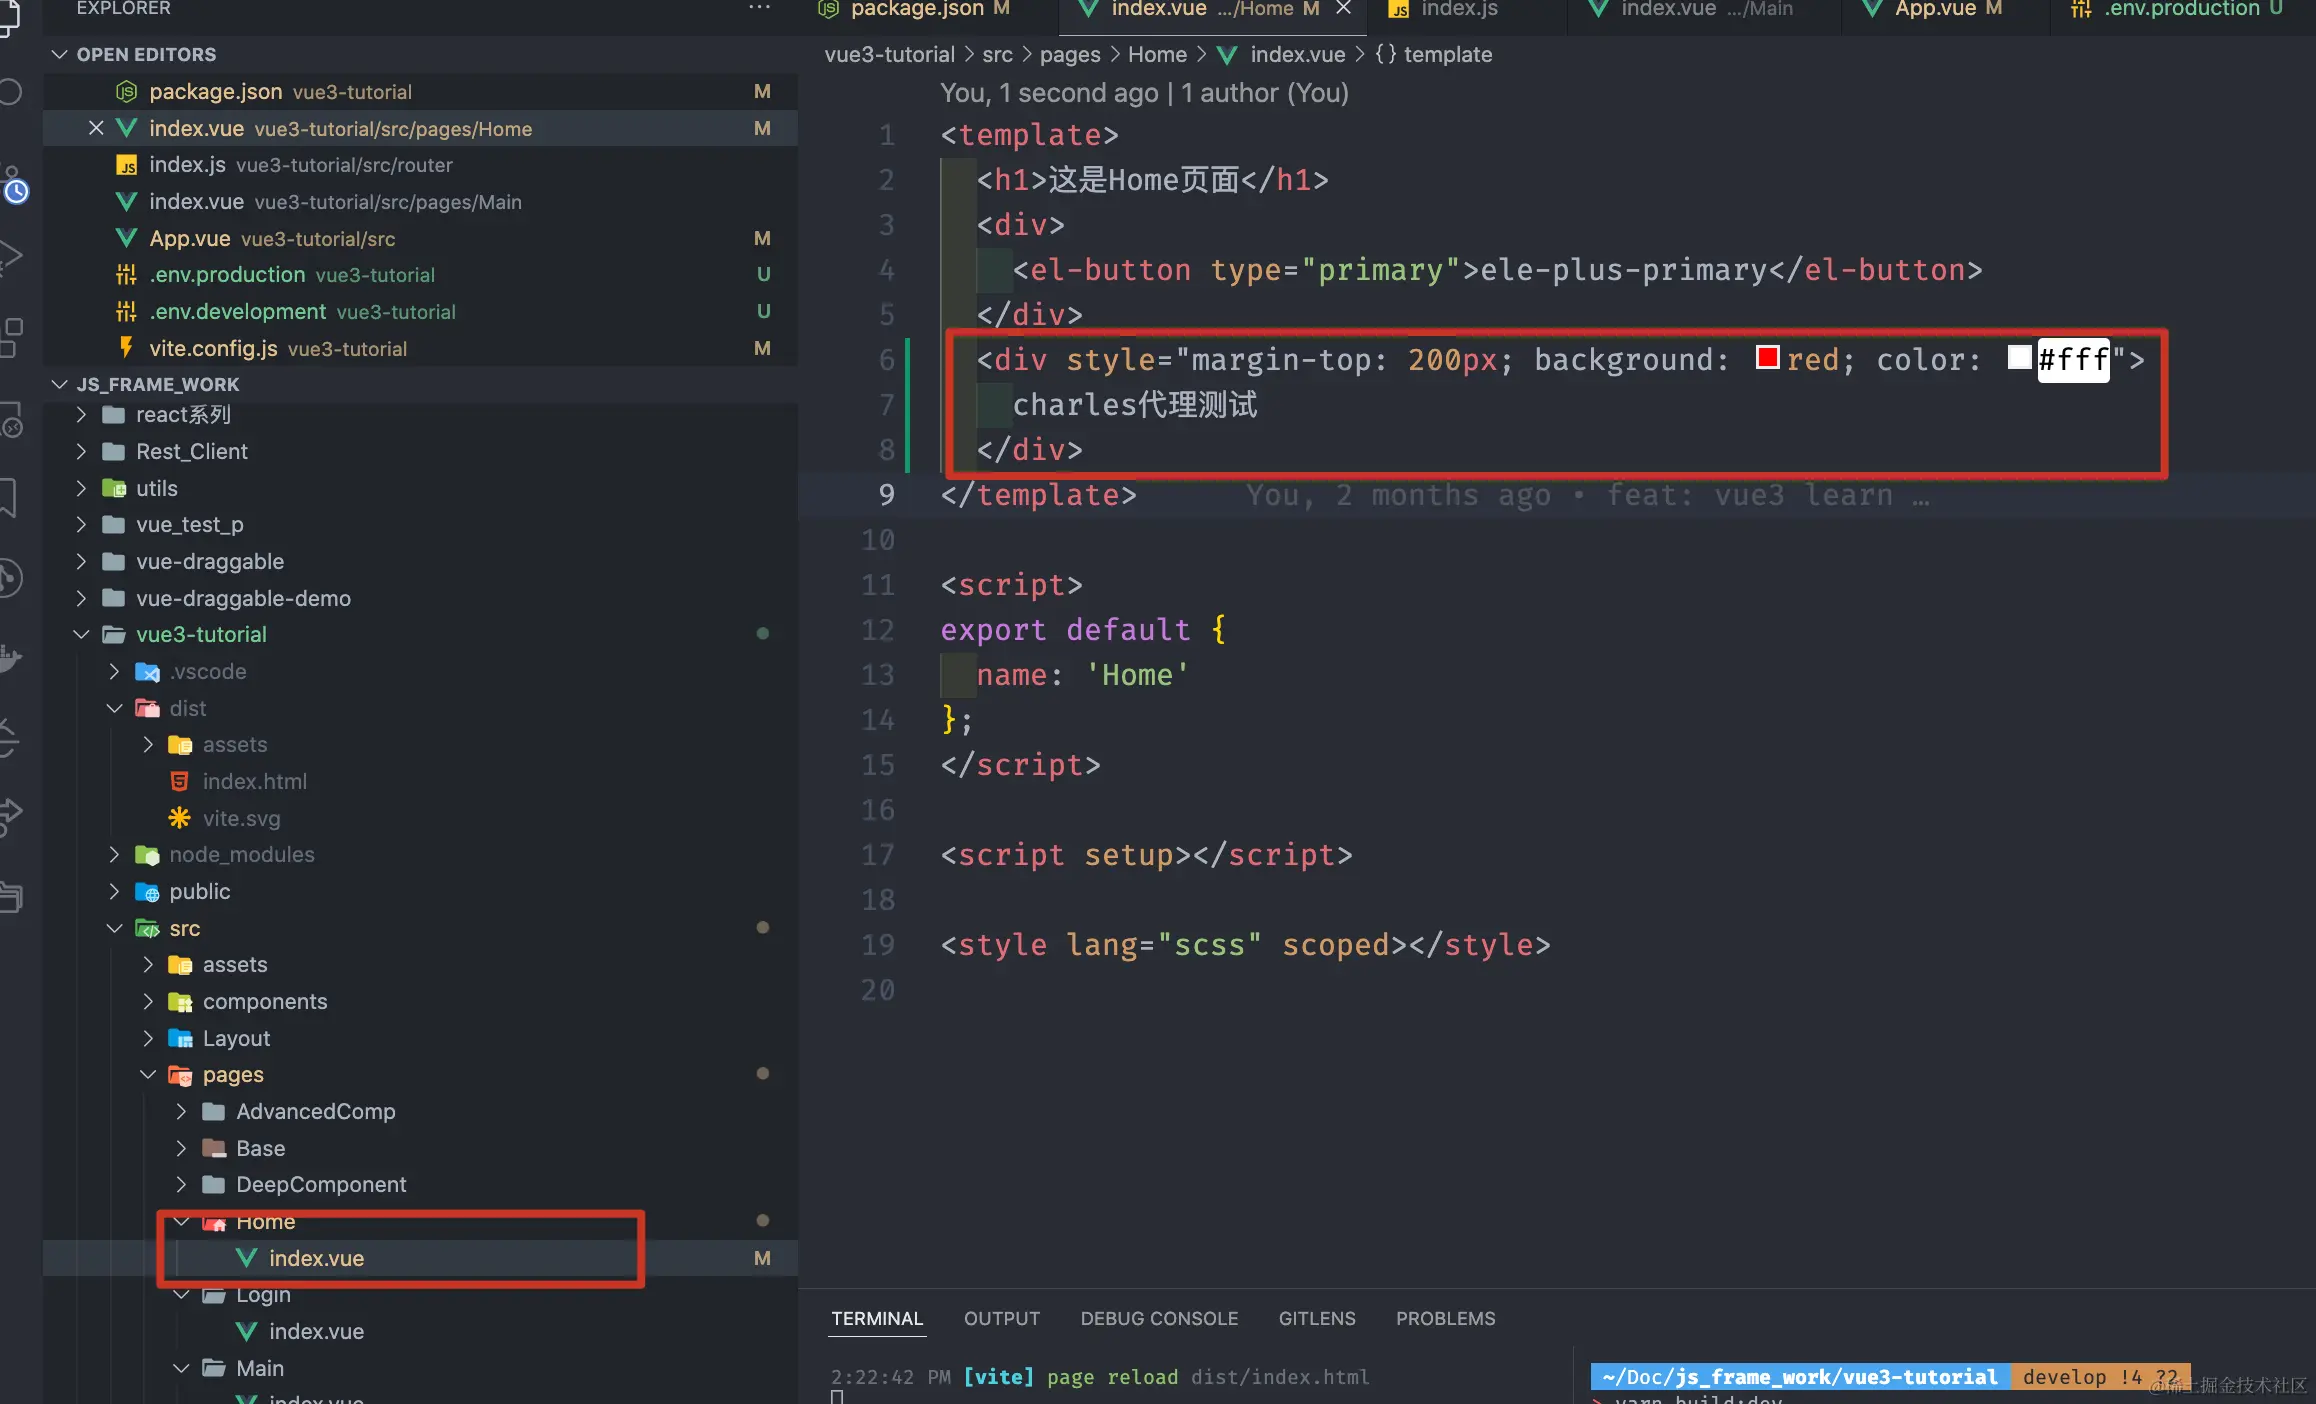The image size is (2316, 1404).
Task: Collapse the JS_FRAME_WORK section
Action: pyautogui.click(x=60, y=384)
